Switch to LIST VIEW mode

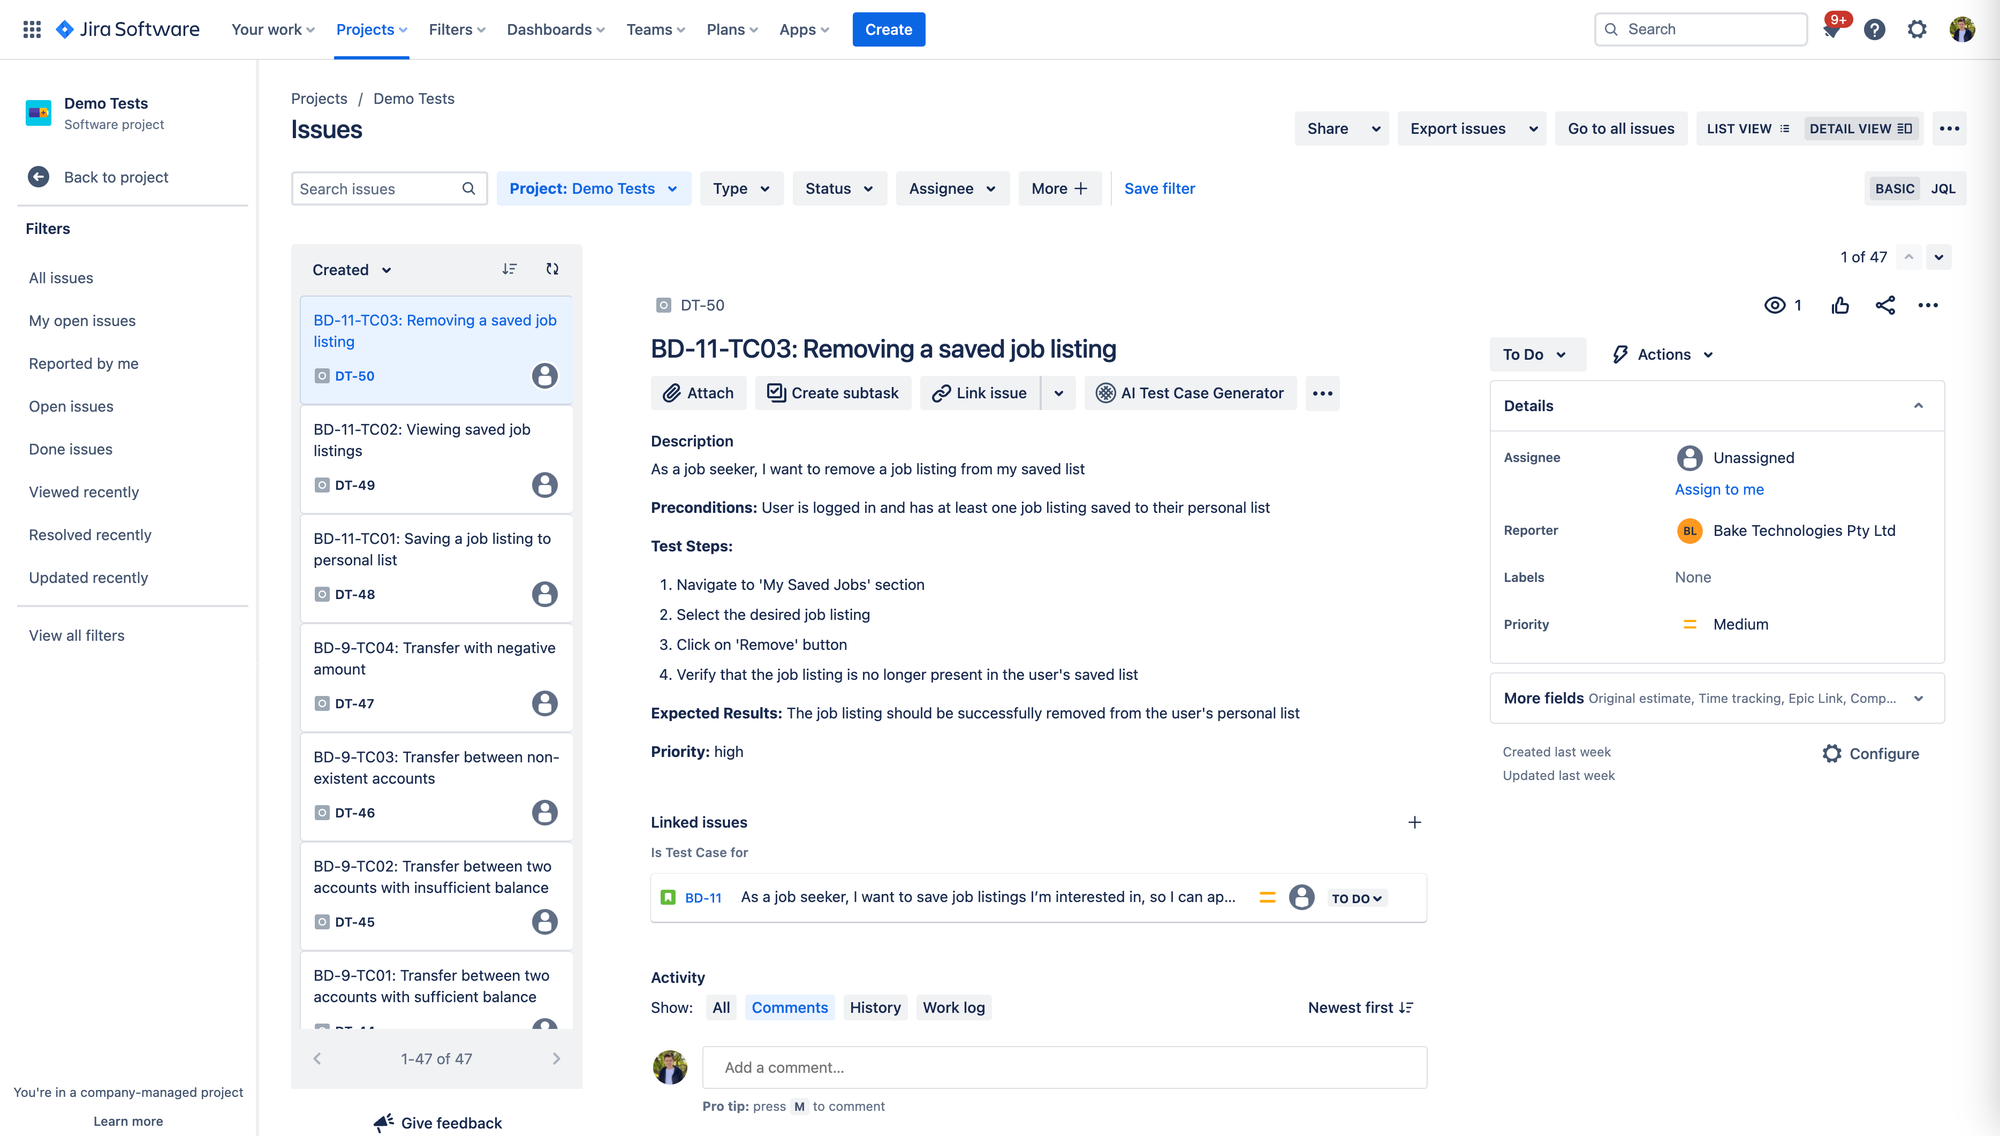point(1747,129)
